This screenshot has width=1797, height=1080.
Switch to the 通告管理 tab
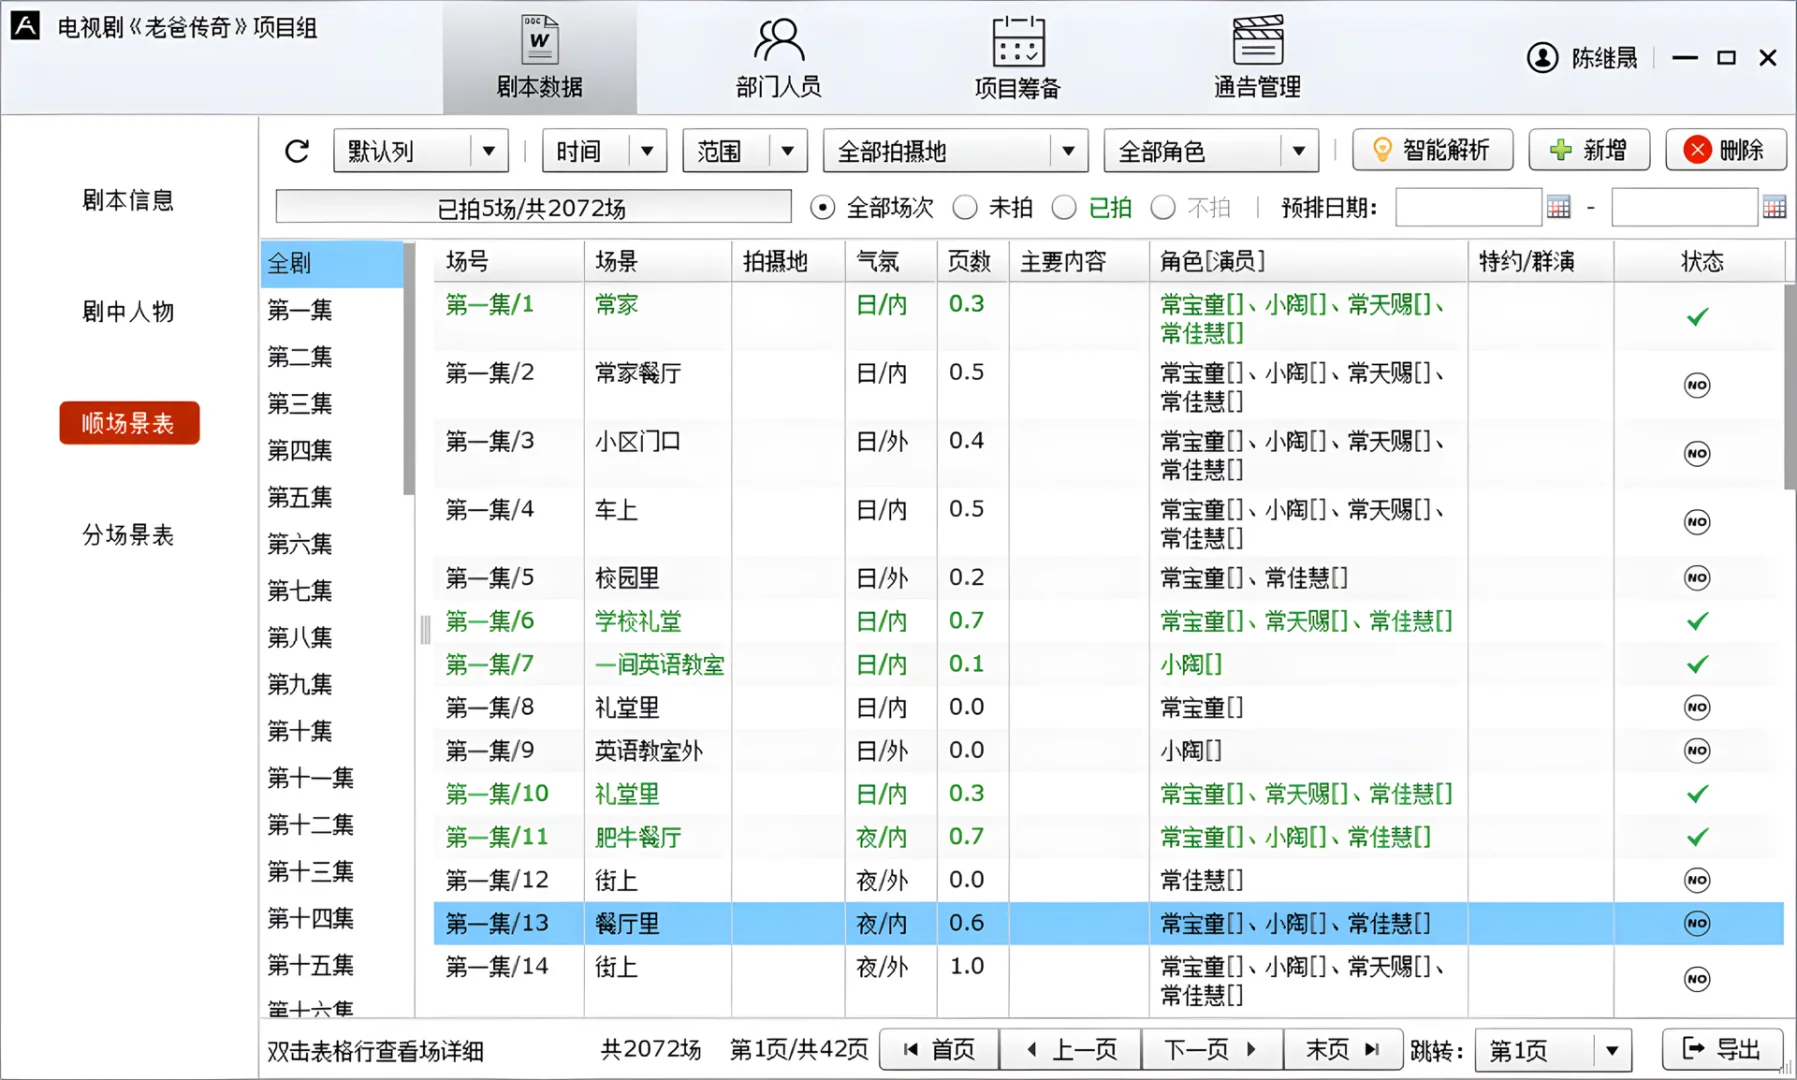click(x=1256, y=55)
